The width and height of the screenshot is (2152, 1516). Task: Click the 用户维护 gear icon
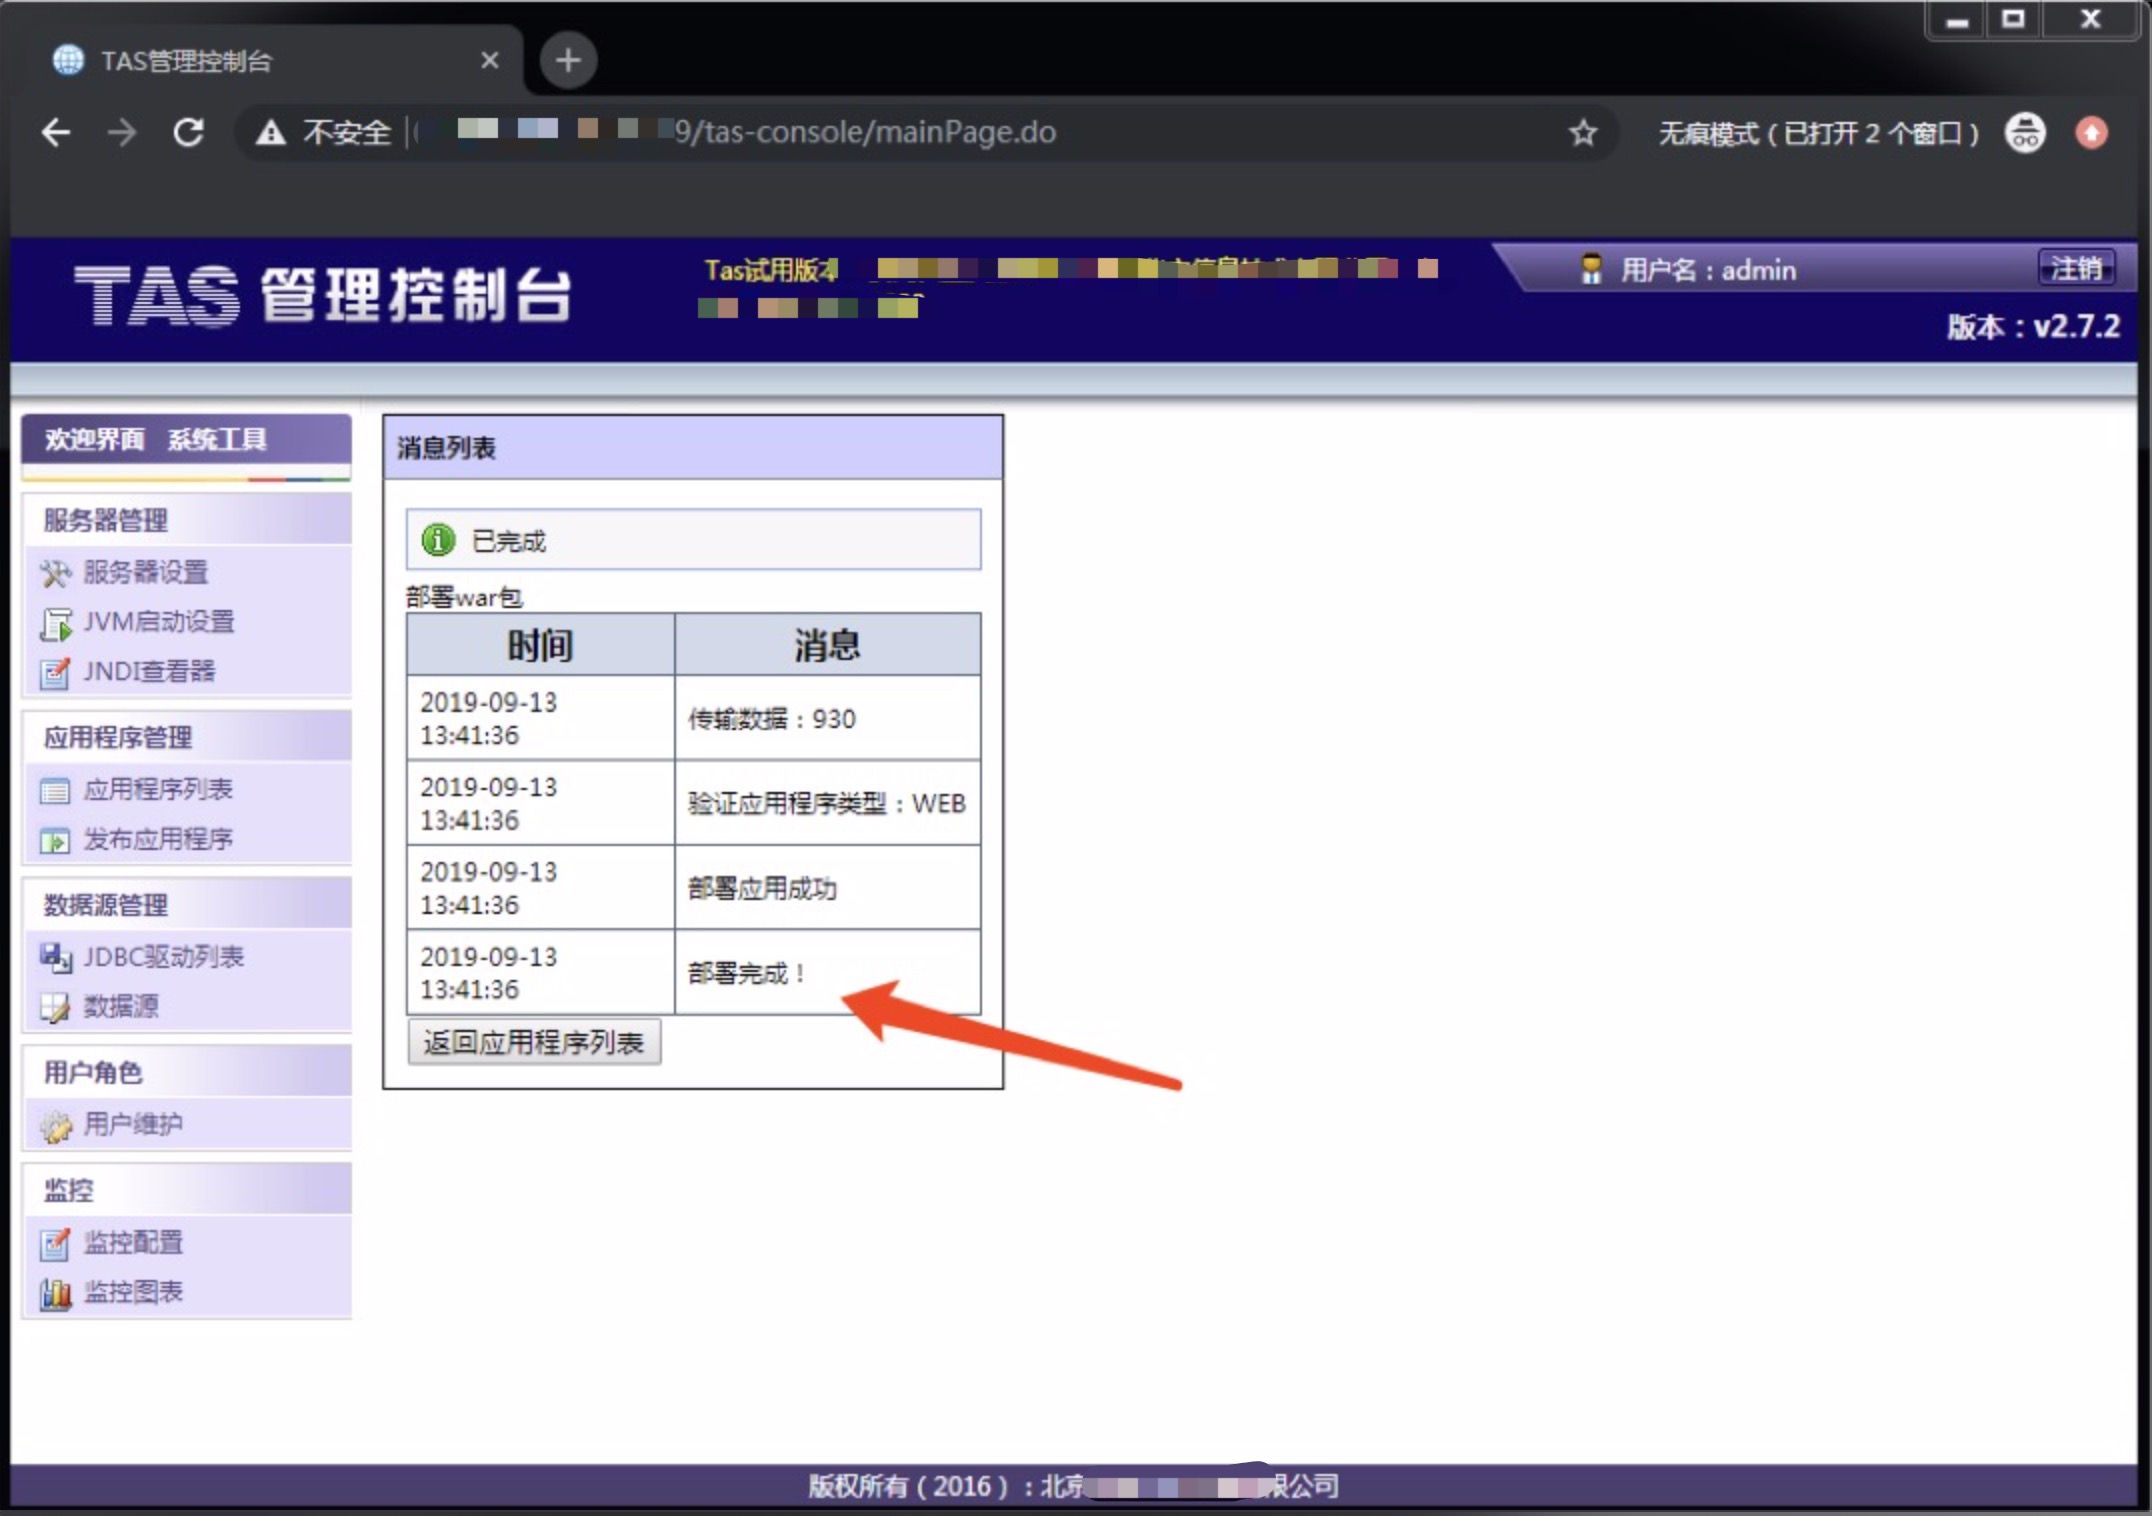[55, 1126]
